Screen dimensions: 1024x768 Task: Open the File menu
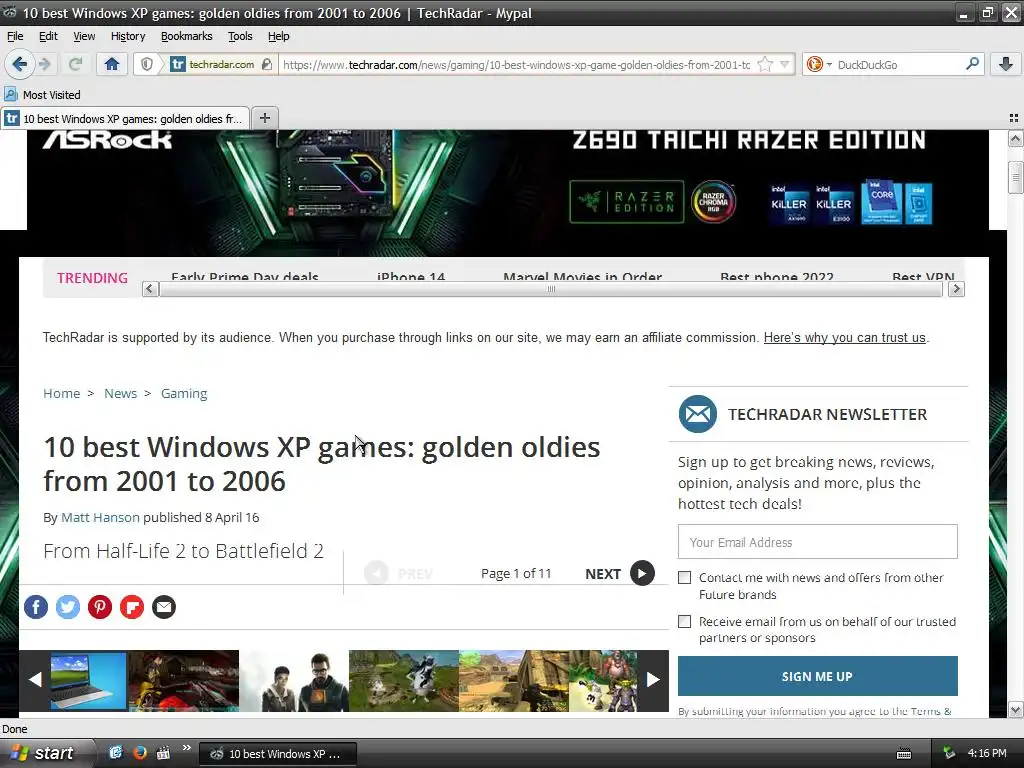[x=15, y=36]
